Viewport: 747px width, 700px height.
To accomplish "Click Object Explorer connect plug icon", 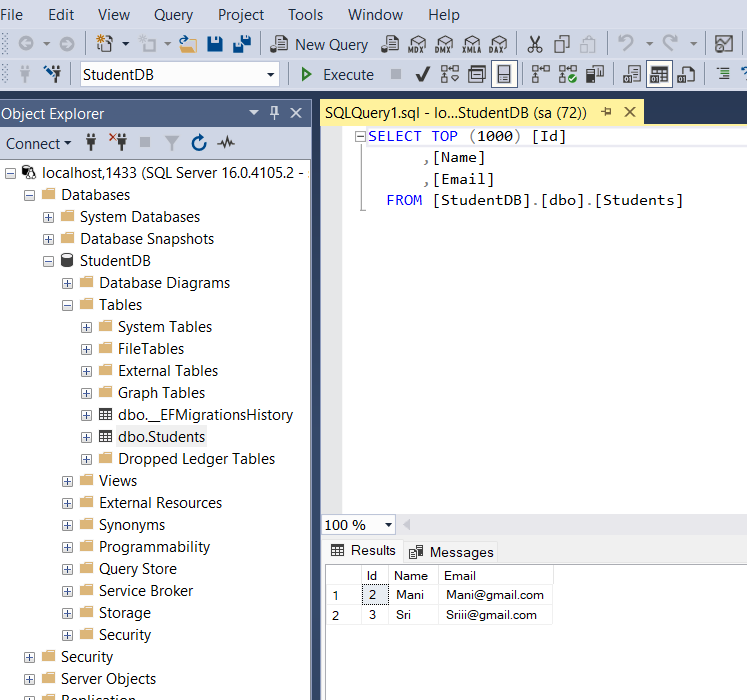I will click(x=91, y=142).
